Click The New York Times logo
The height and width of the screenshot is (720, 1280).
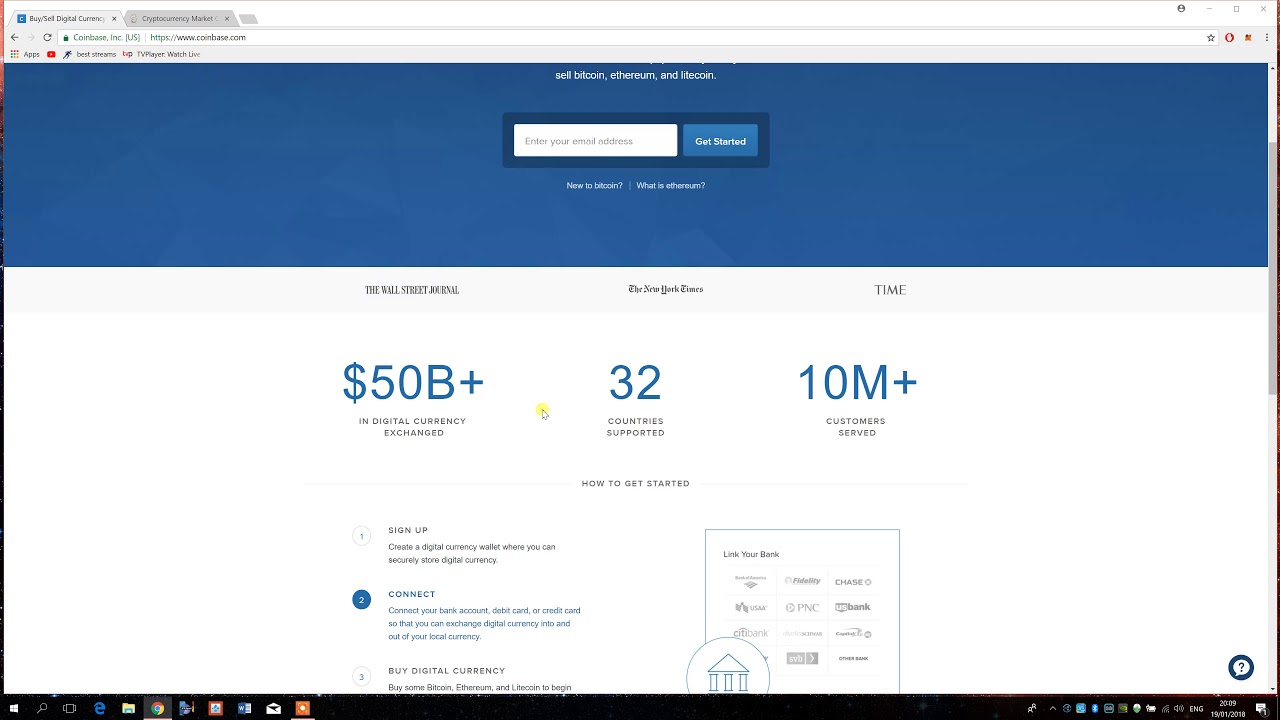point(666,289)
